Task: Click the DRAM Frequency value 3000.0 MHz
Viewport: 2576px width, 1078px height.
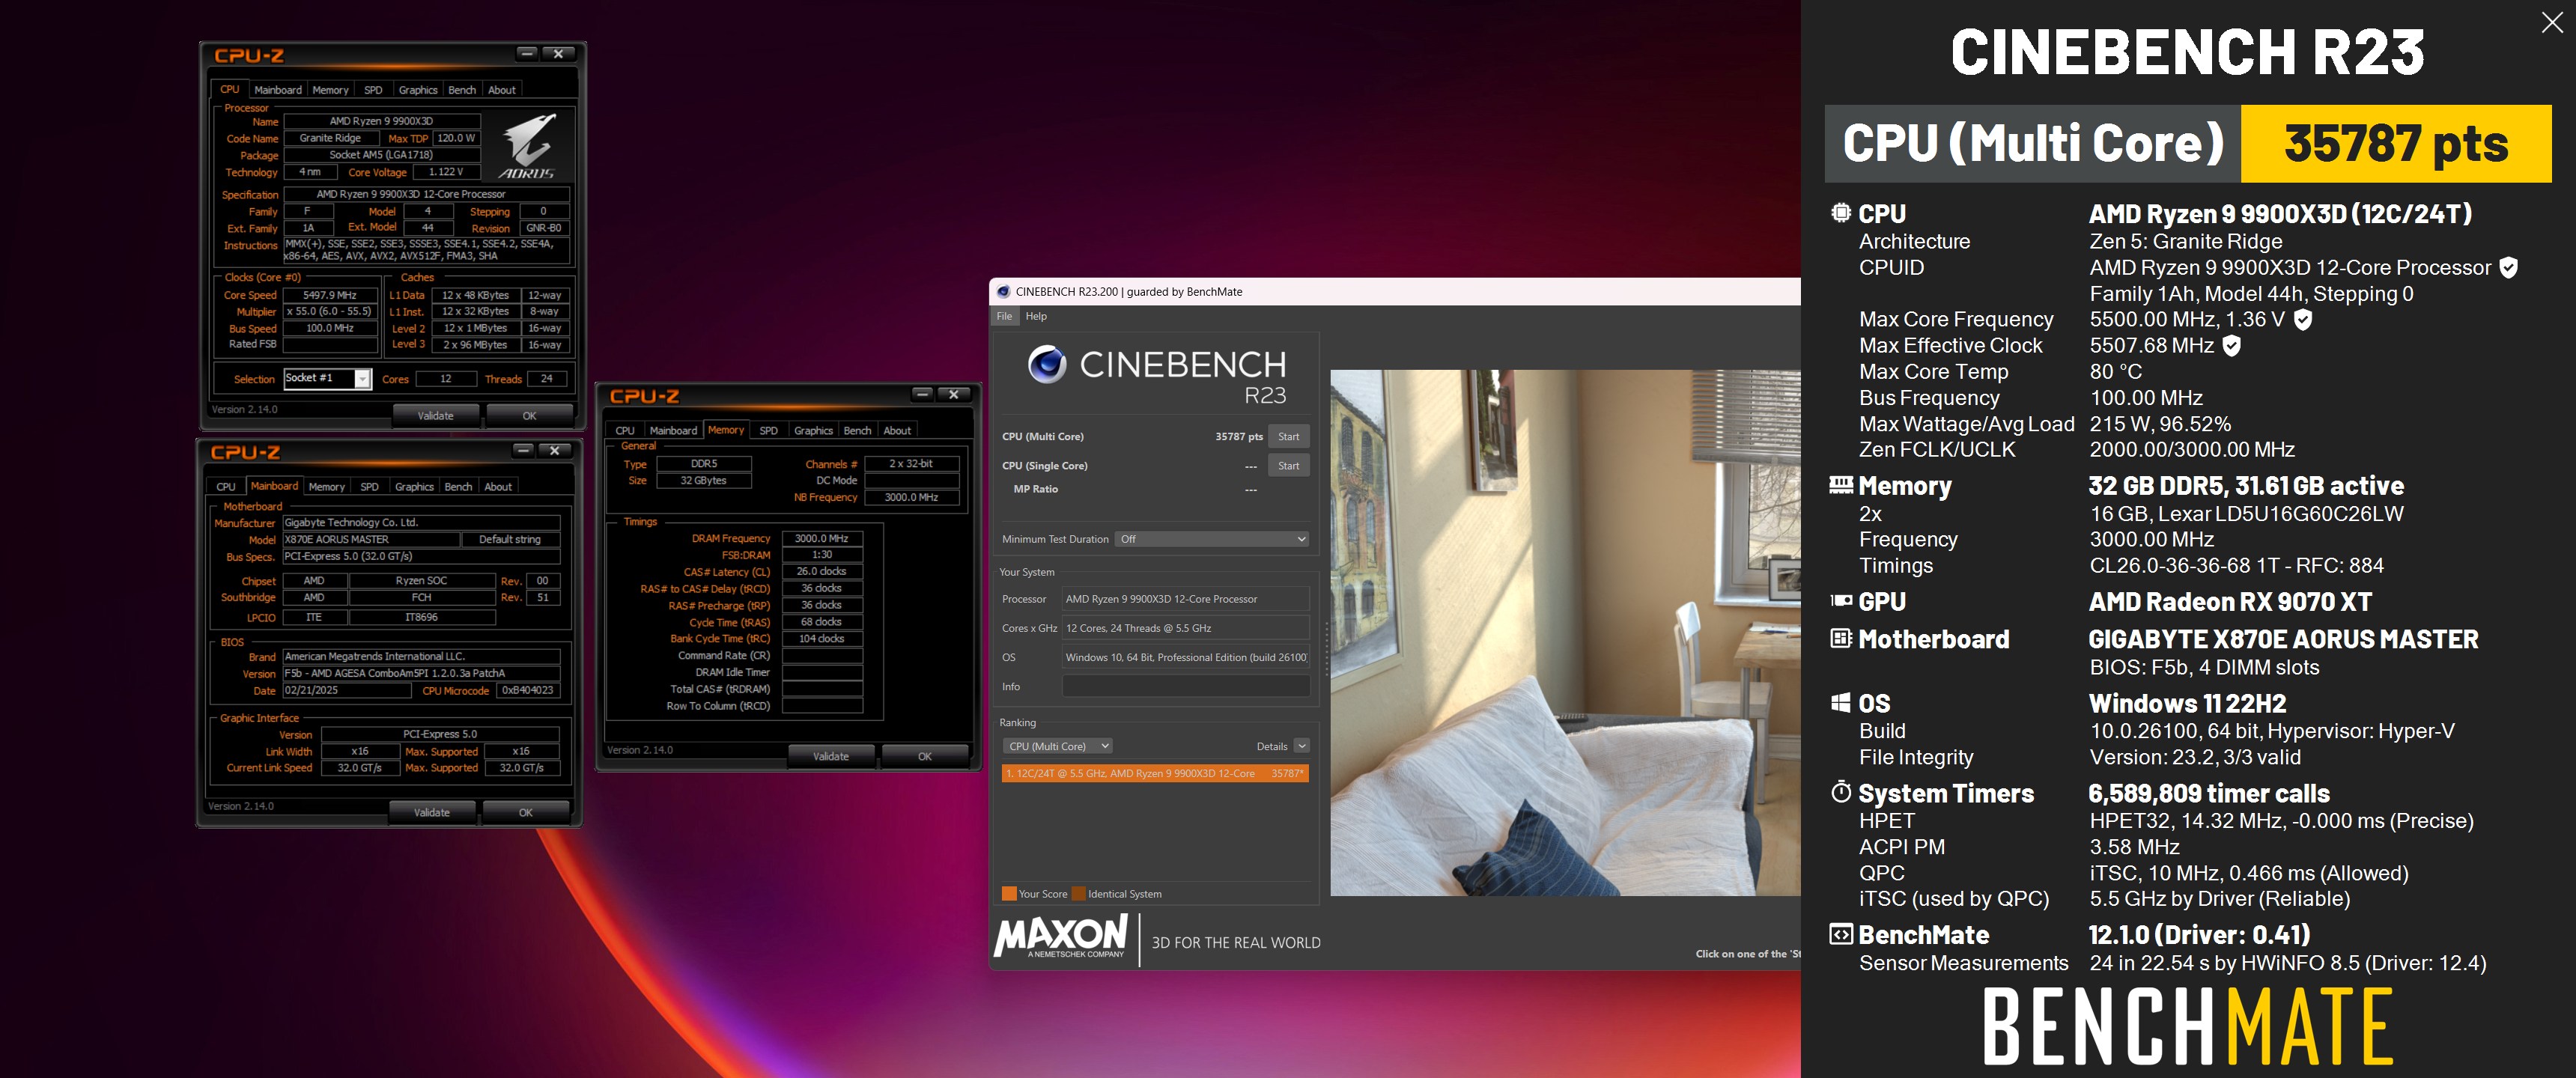Action: pos(822,538)
